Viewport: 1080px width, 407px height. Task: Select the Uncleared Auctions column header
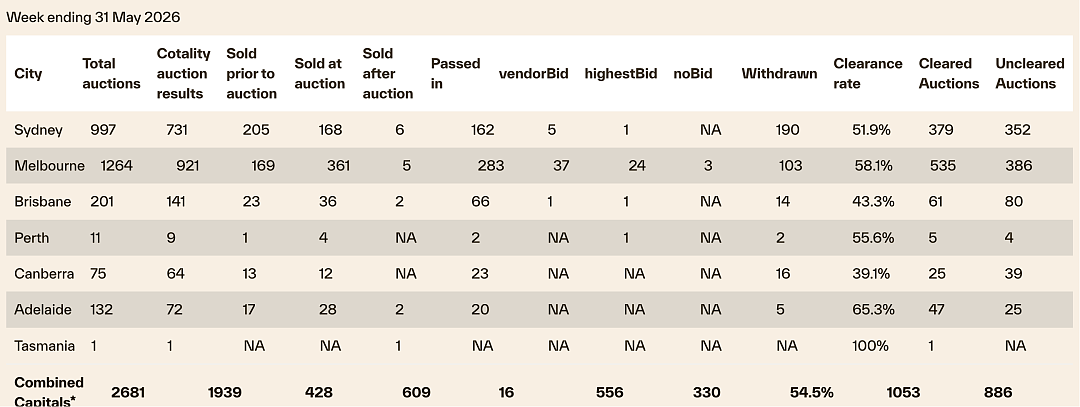(x=1030, y=74)
